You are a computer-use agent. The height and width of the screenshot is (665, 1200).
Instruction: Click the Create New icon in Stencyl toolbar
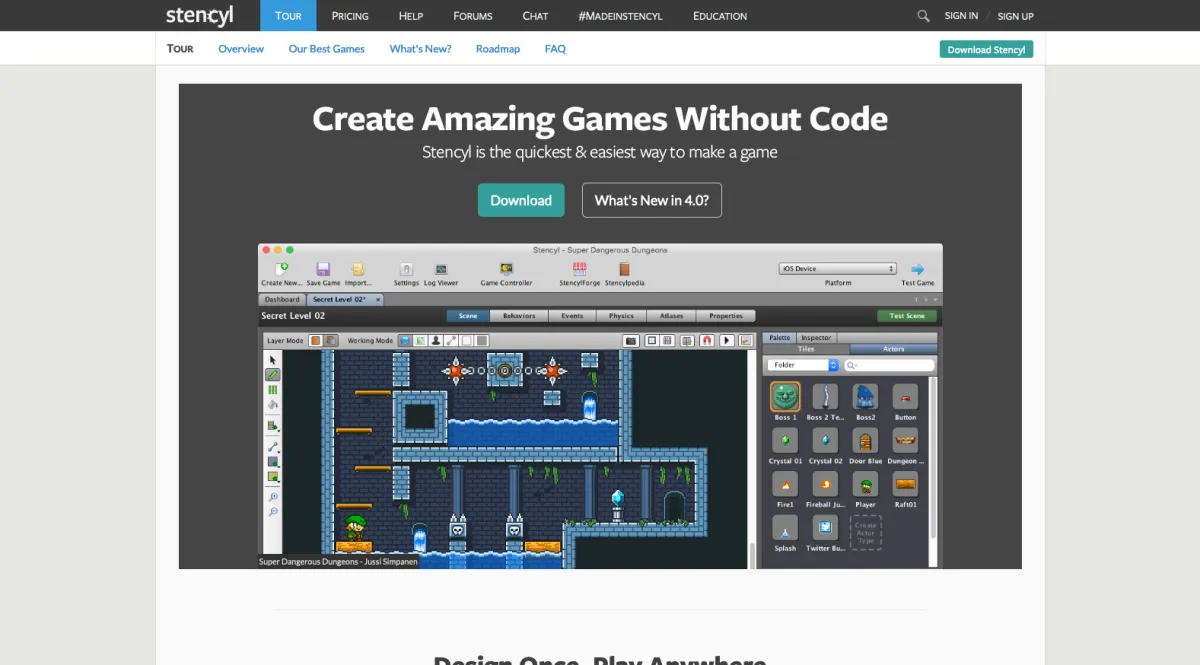(281, 269)
